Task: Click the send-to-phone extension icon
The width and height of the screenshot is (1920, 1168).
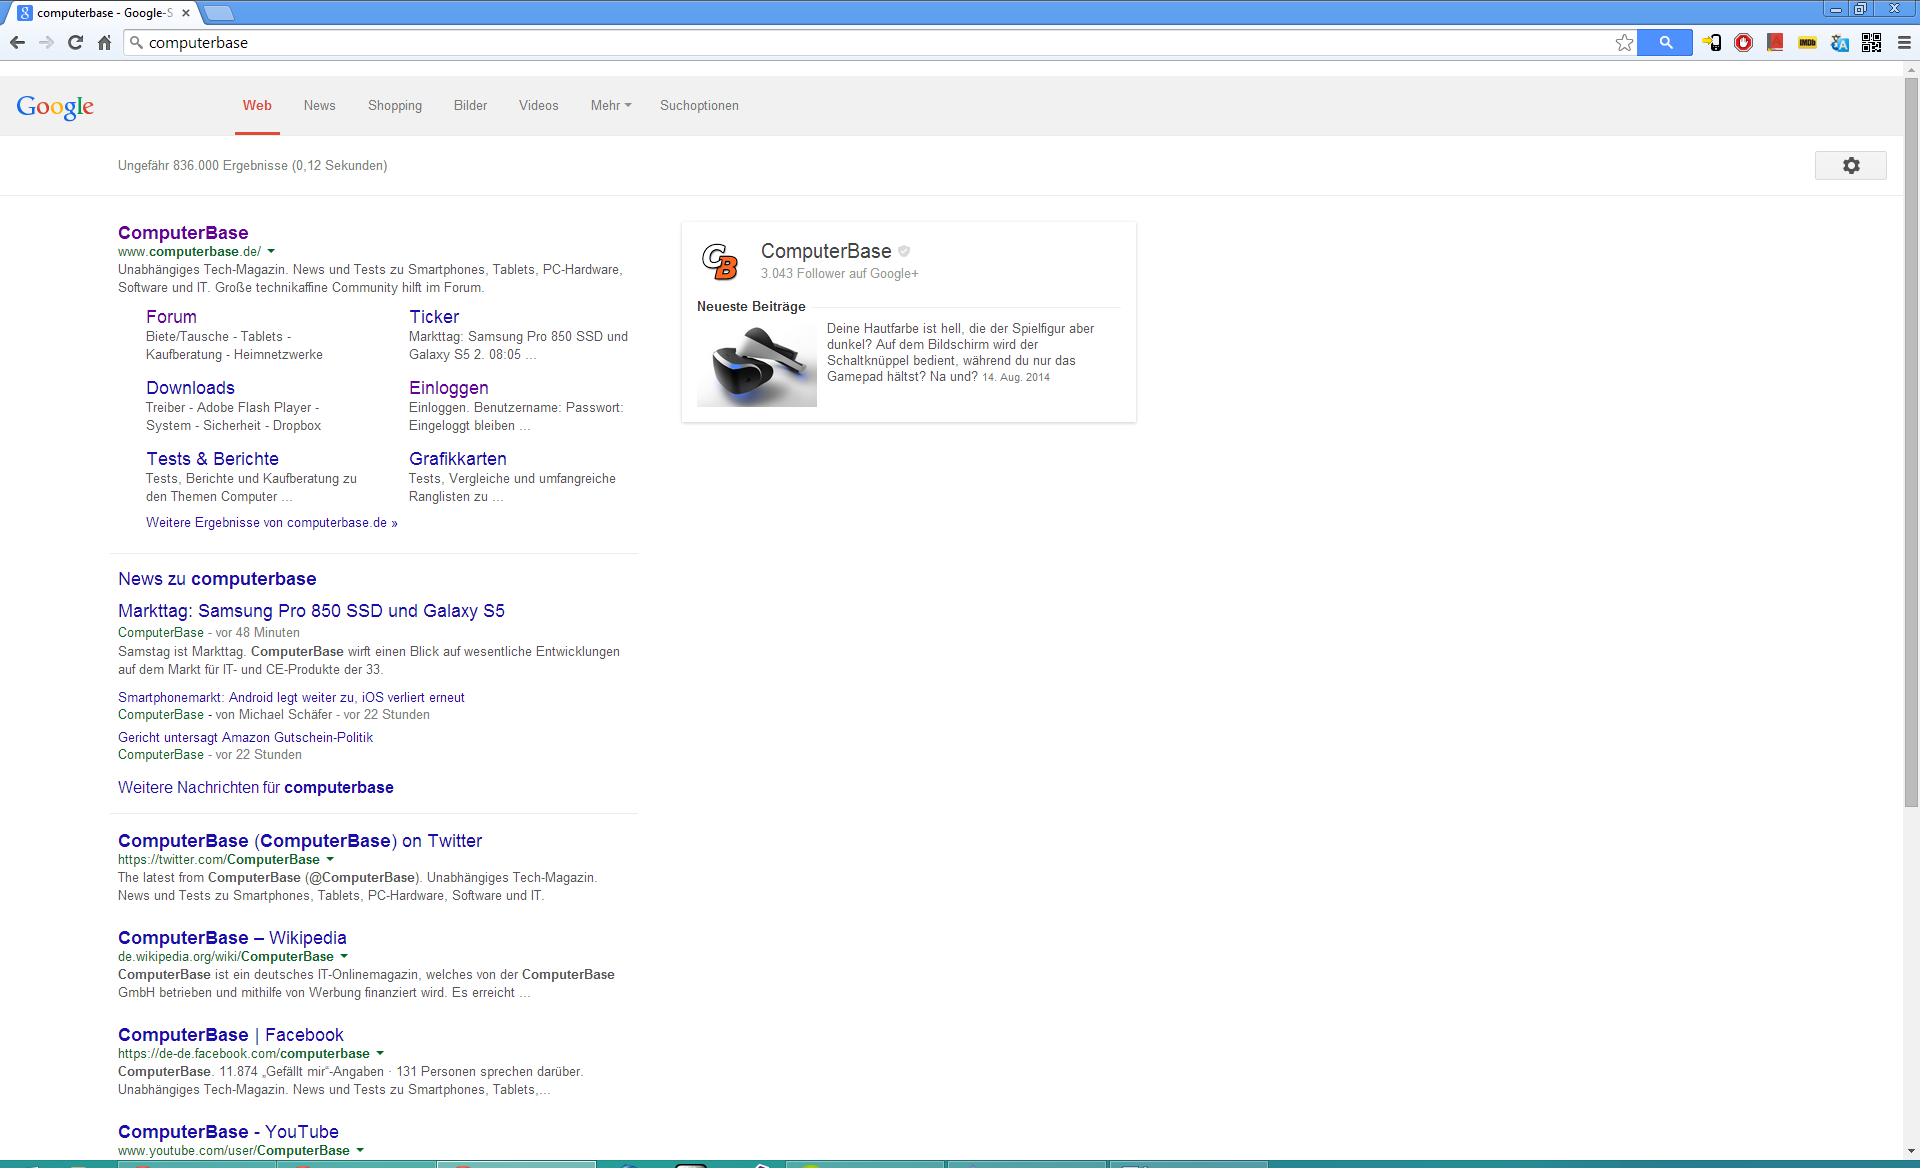Action: (x=1712, y=42)
